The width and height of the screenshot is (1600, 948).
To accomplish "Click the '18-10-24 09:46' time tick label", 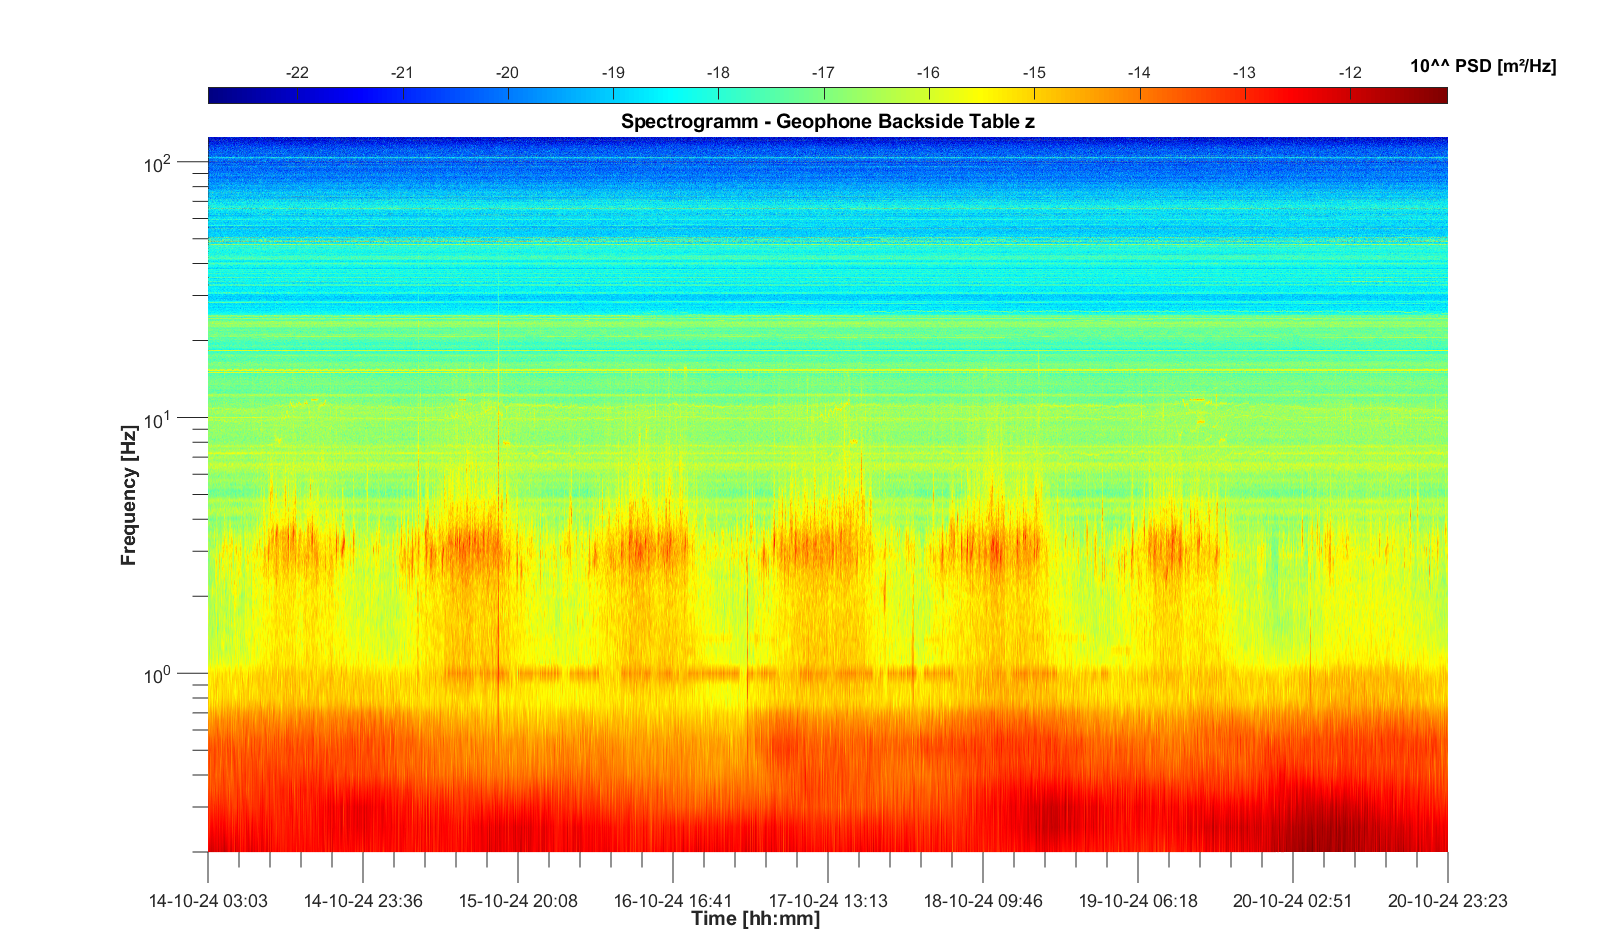I will pos(983,900).
